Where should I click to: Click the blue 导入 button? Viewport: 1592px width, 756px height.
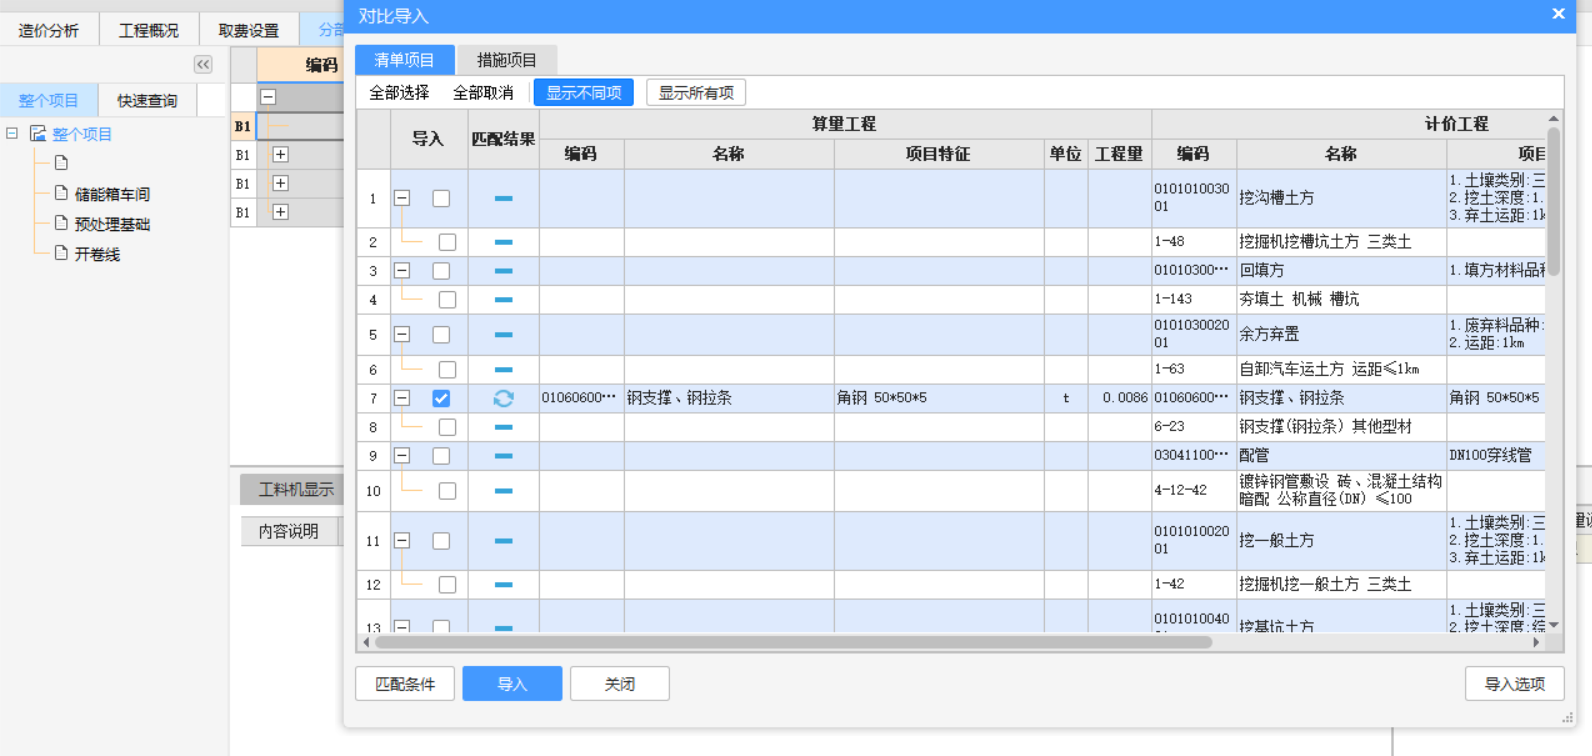pyautogui.click(x=512, y=684)
